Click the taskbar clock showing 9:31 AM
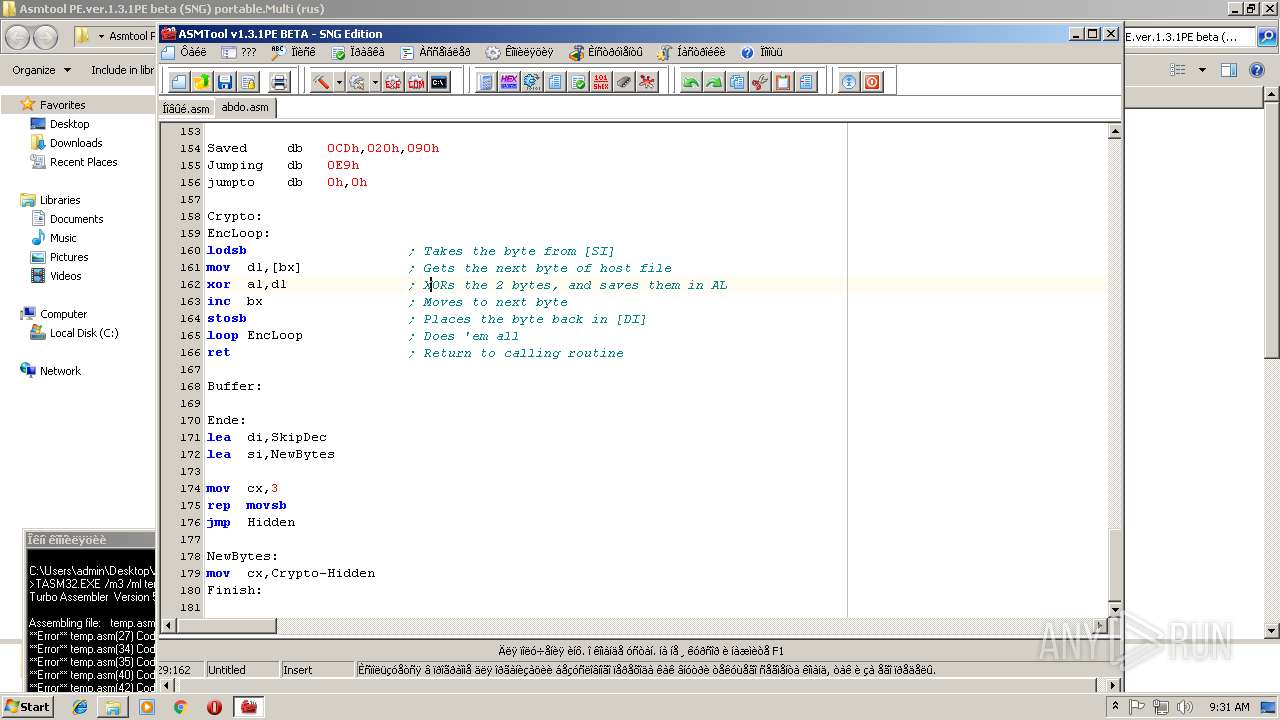1280x720 pixels. (1228, 707)
